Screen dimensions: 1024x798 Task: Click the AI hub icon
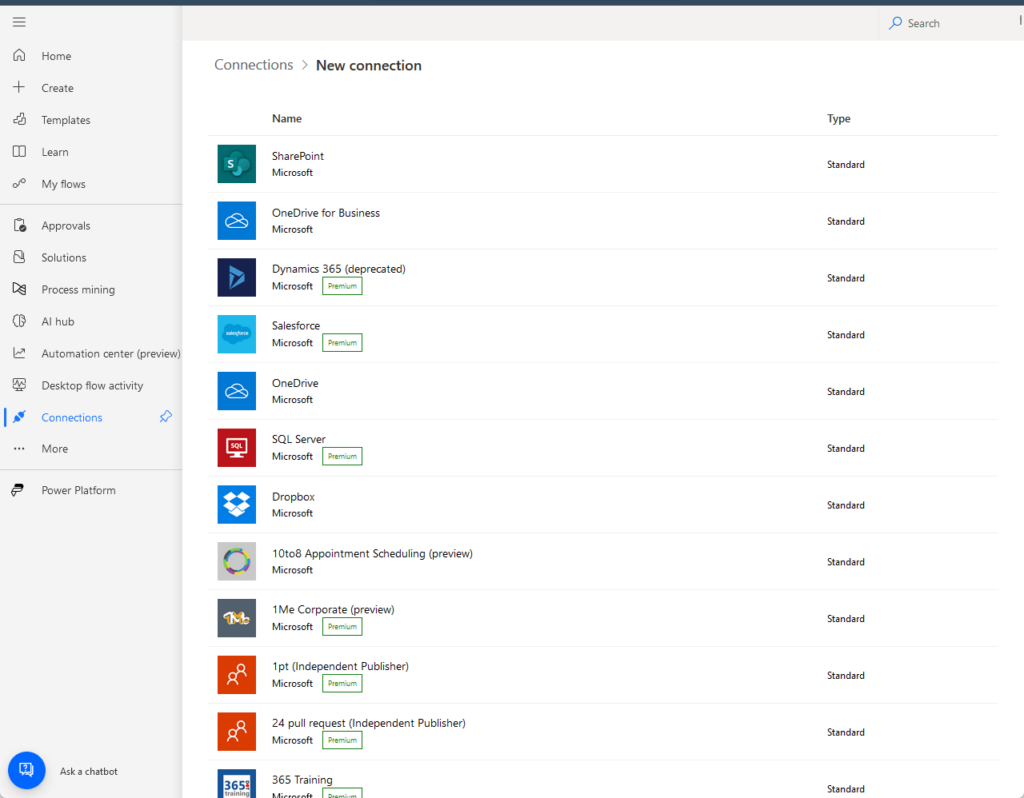pos(19,321)
